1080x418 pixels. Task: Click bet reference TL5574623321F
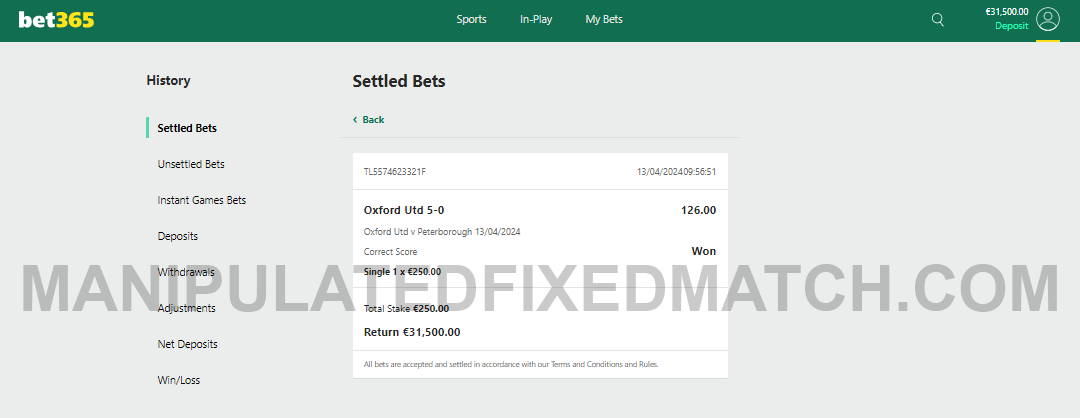tap(395, 172)
